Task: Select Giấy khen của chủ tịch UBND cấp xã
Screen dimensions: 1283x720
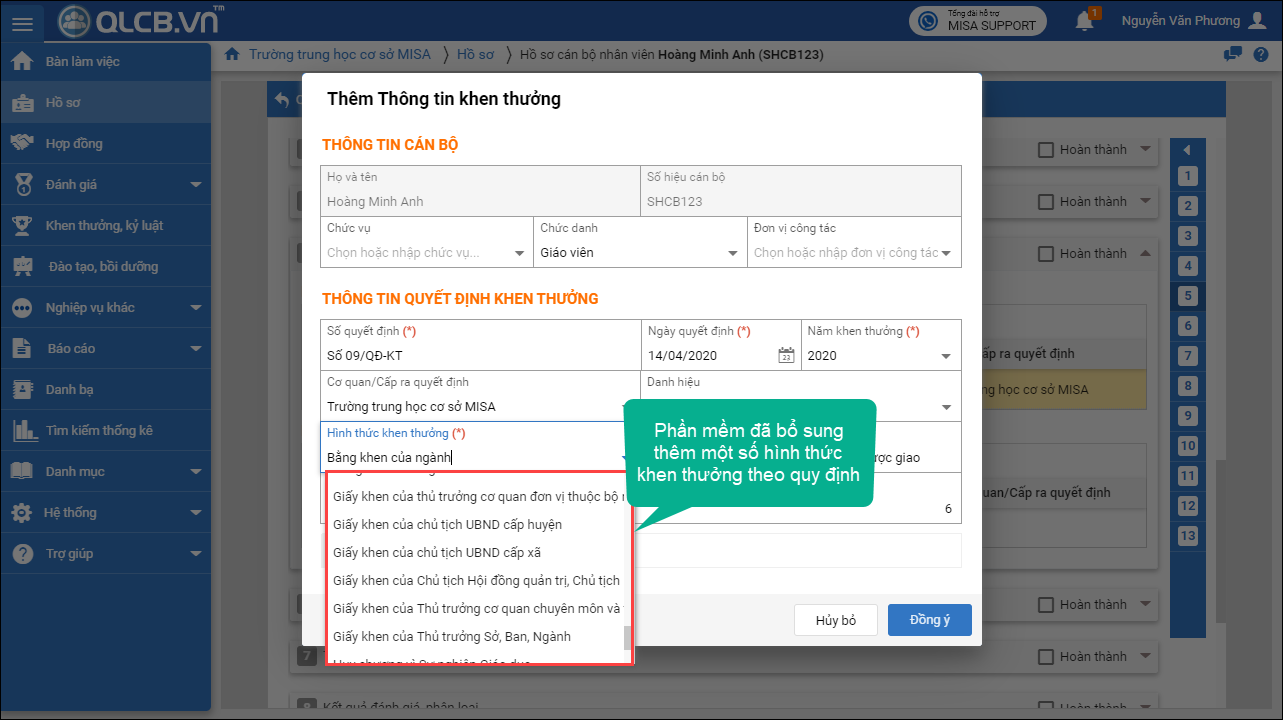Action: (x=437, y=553)
